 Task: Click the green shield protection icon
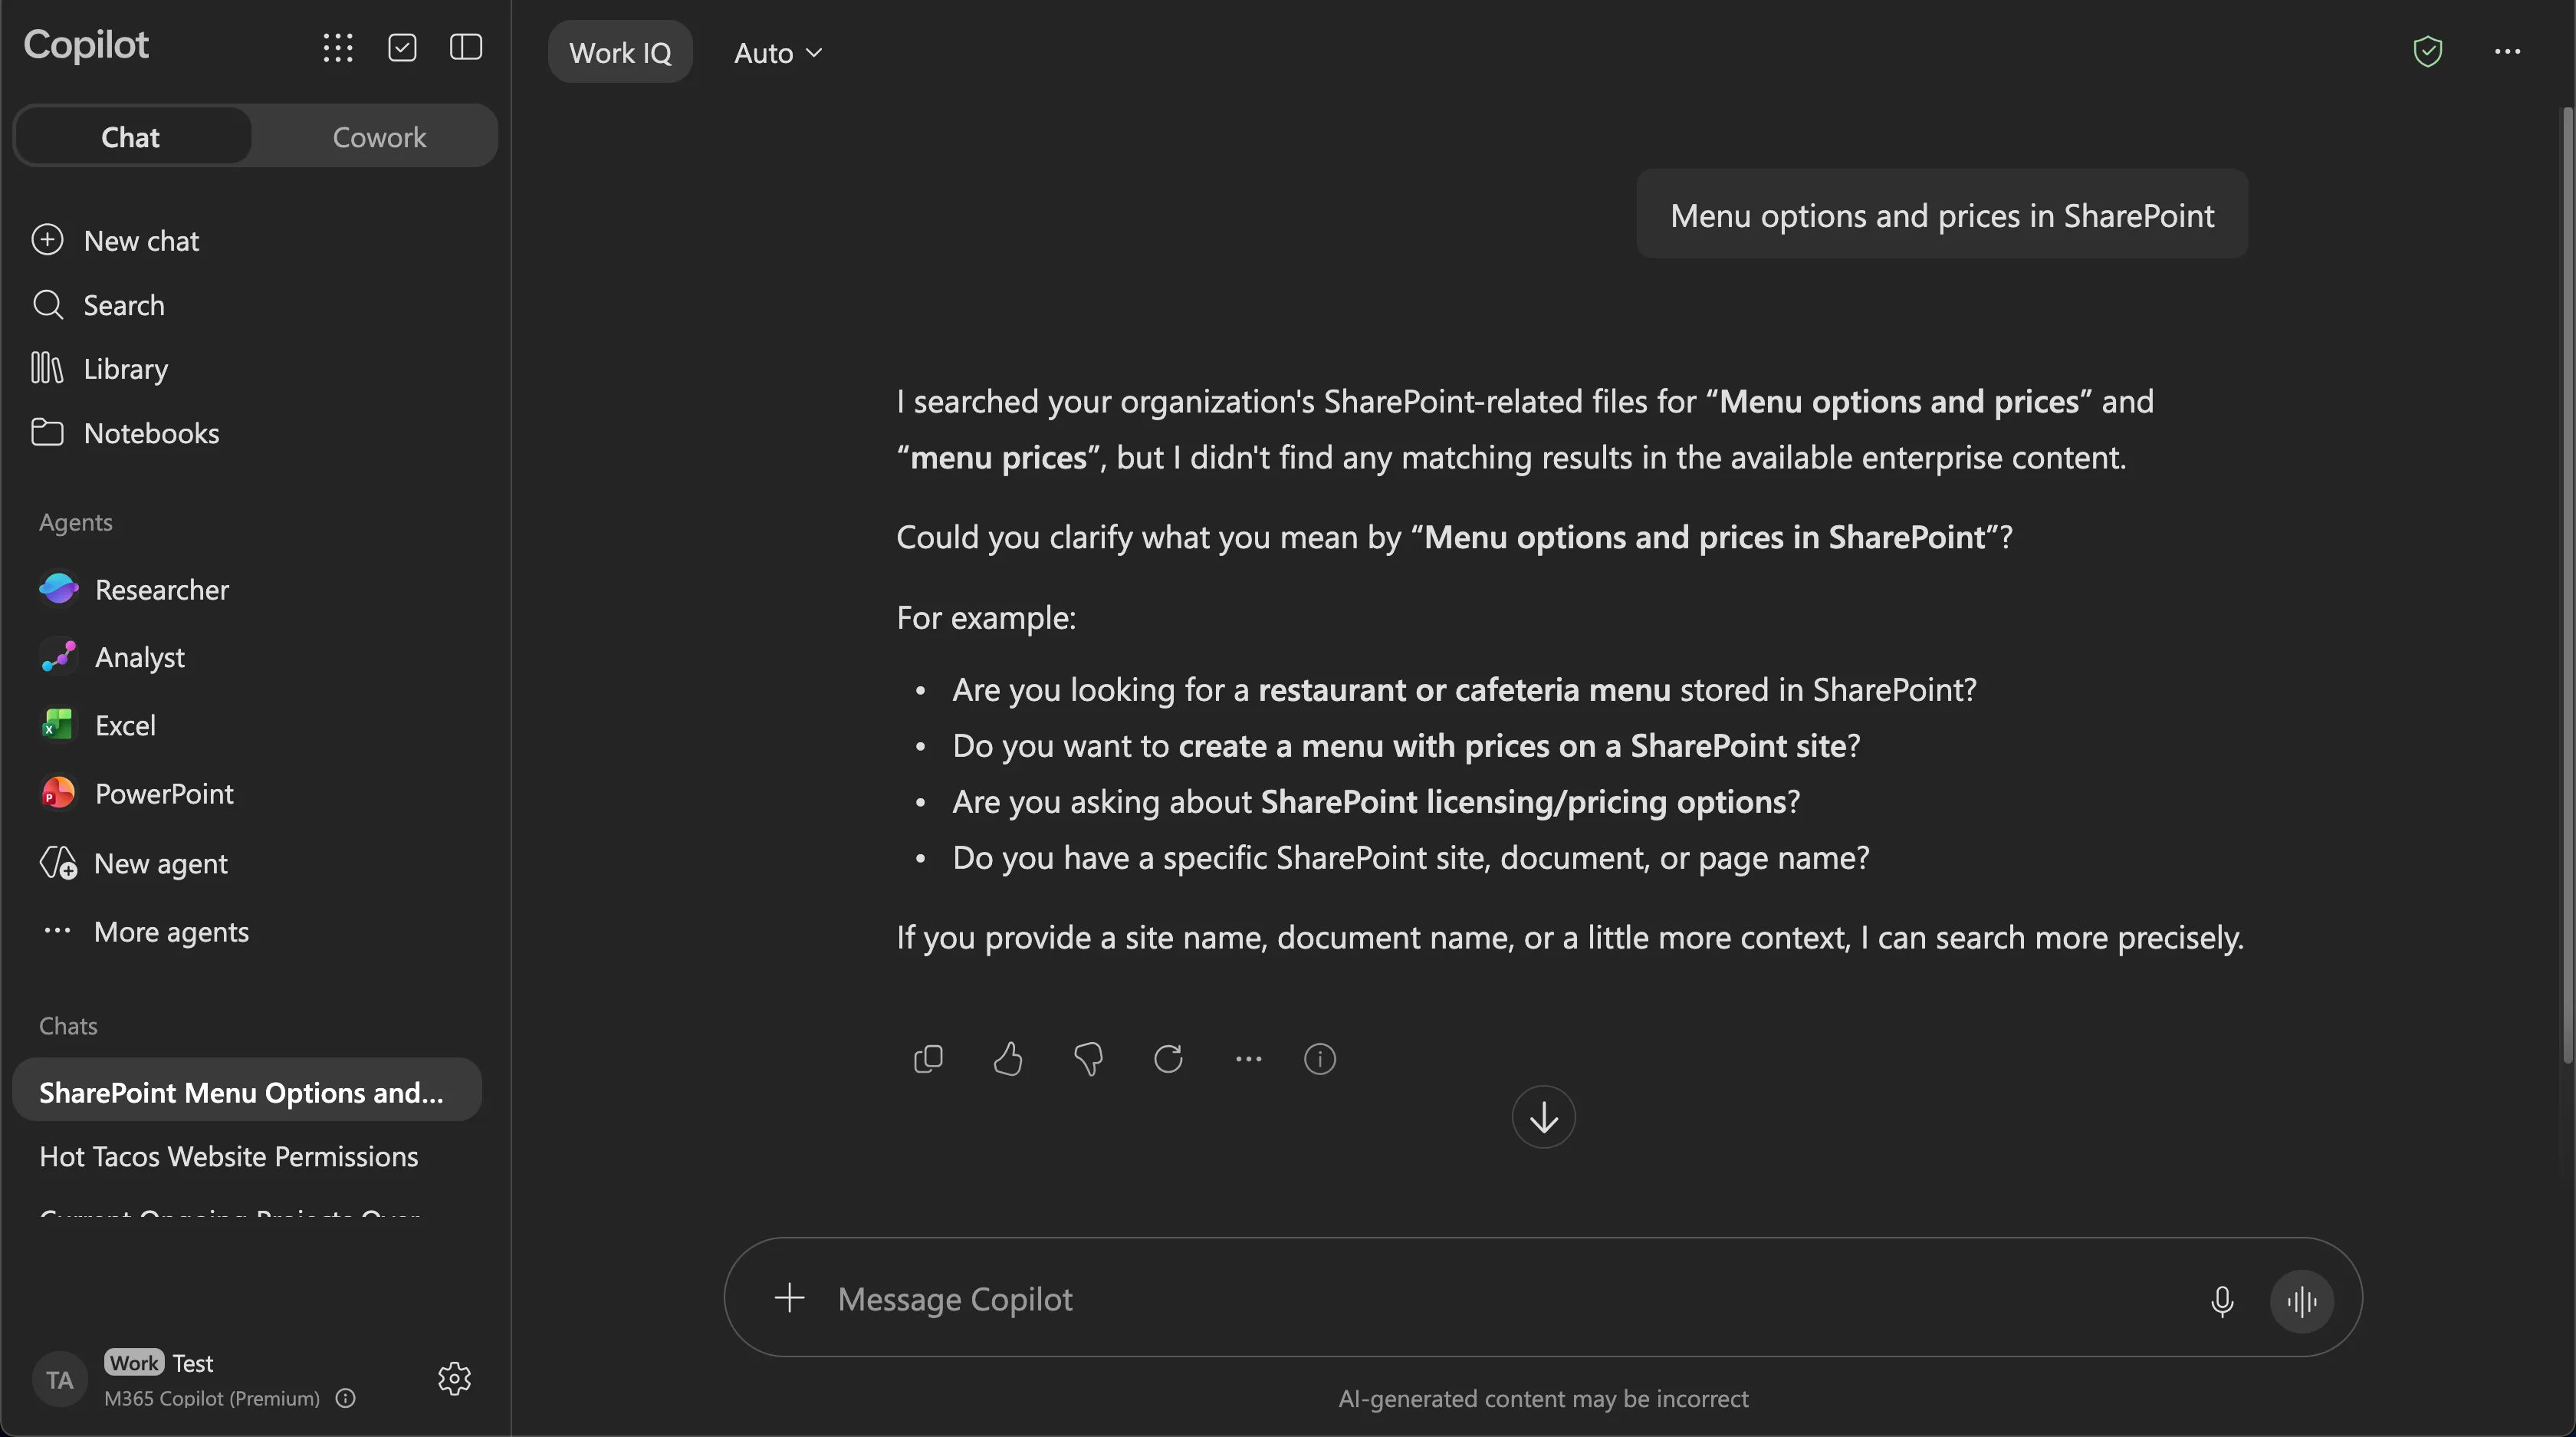point(2428,51)
